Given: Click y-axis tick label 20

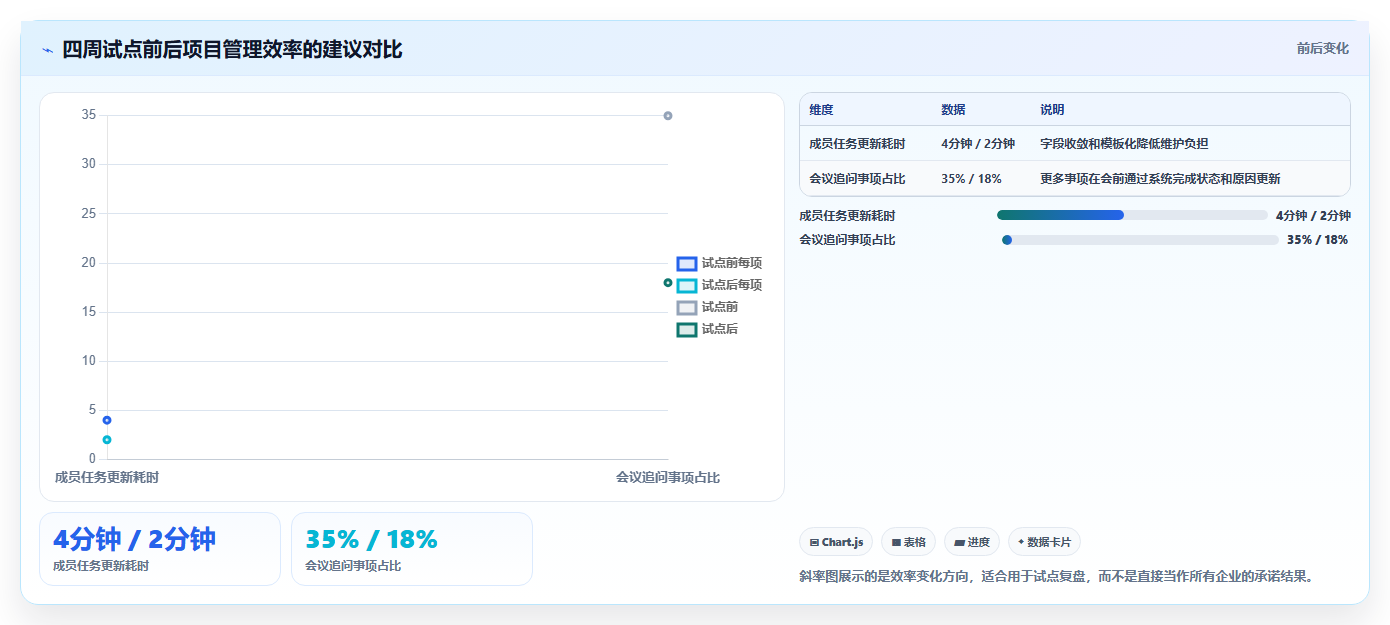Looking at the screenshot, I should pos(89,263).
